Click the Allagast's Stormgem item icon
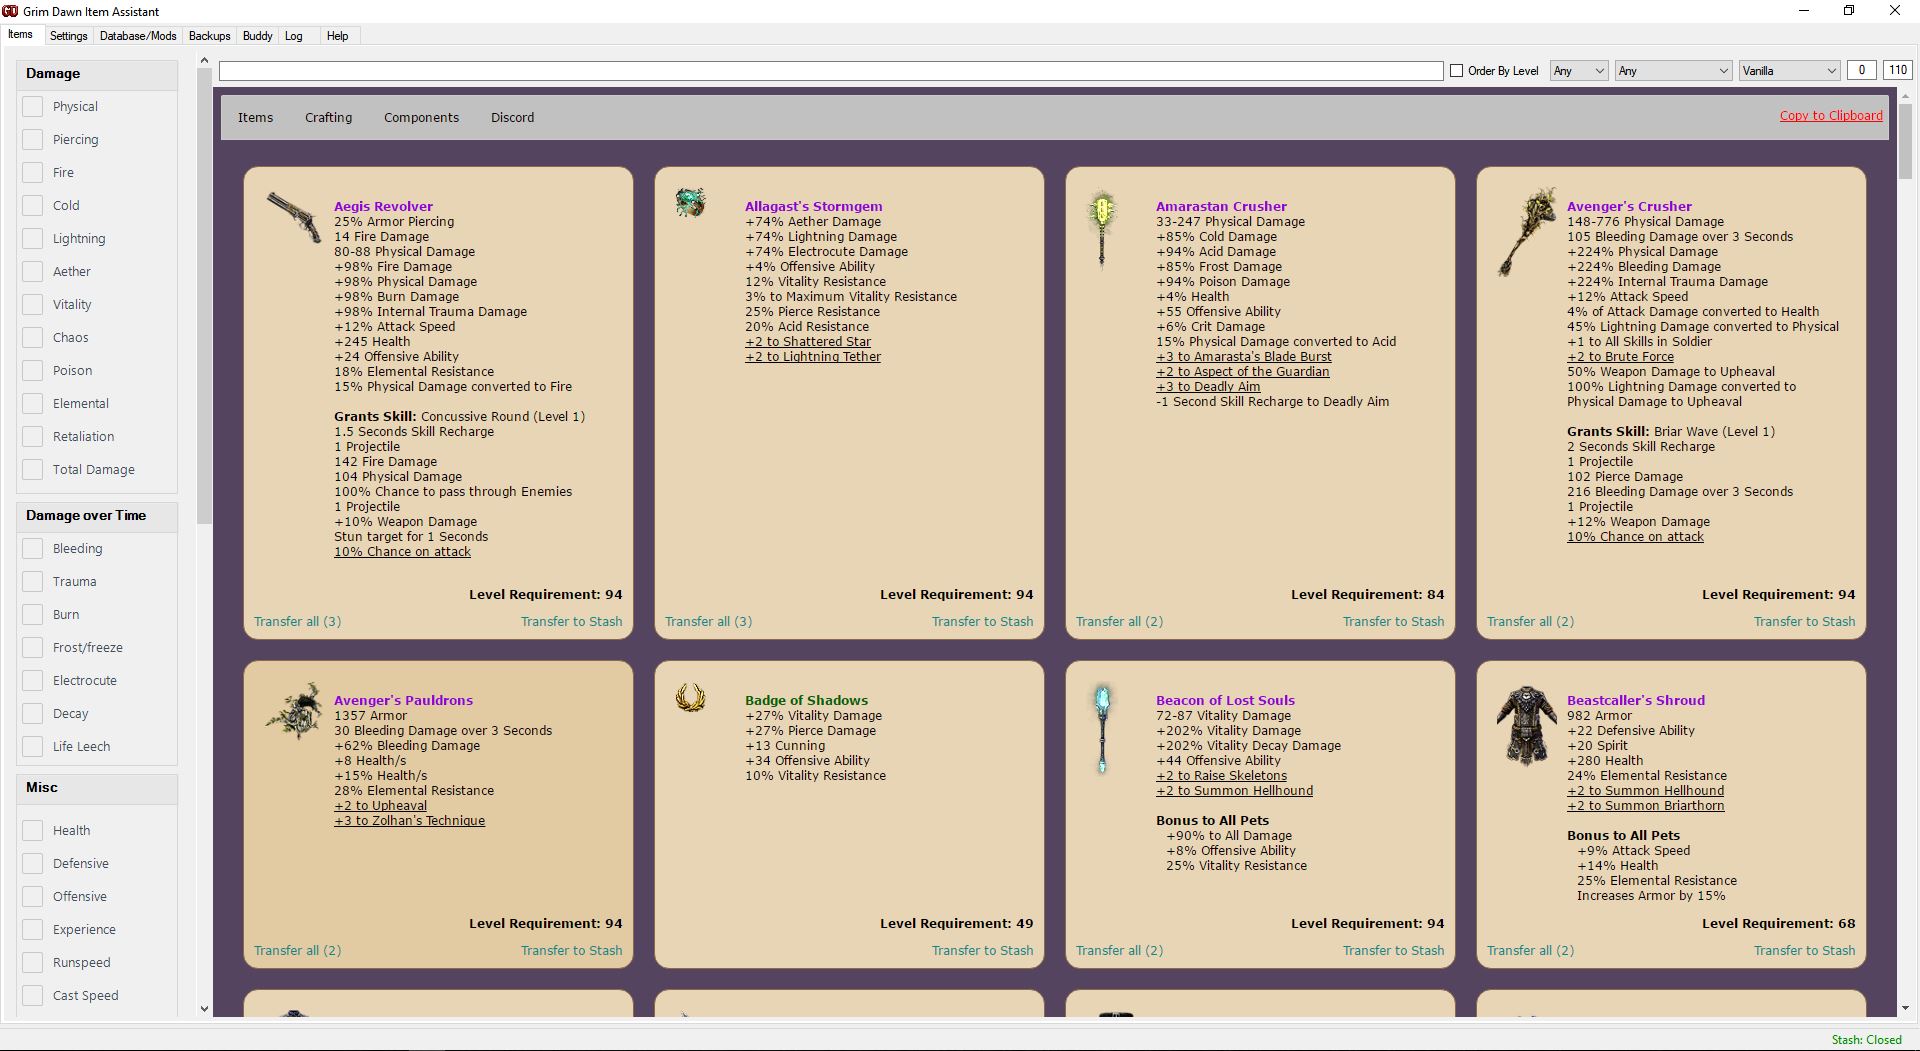This screenshot has height=1051, width=1920. click(690, 202)
